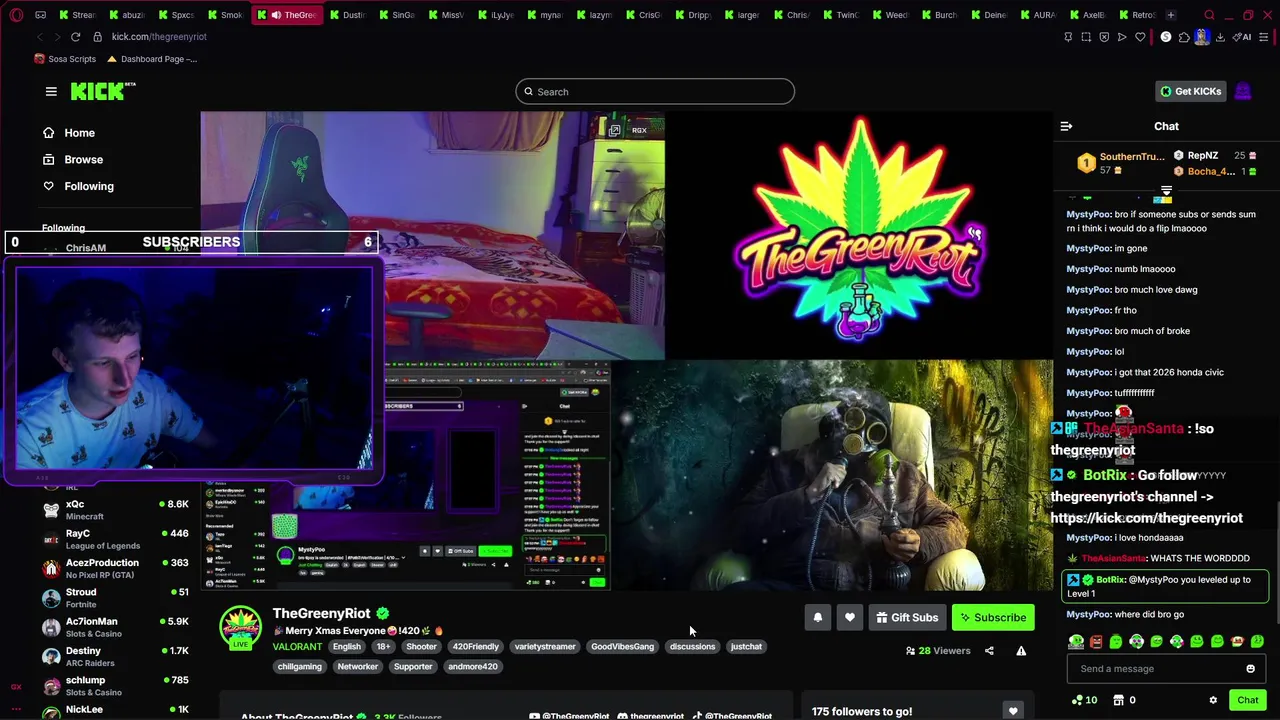
Task: Select the VALORANT category link
Action: 297,647
